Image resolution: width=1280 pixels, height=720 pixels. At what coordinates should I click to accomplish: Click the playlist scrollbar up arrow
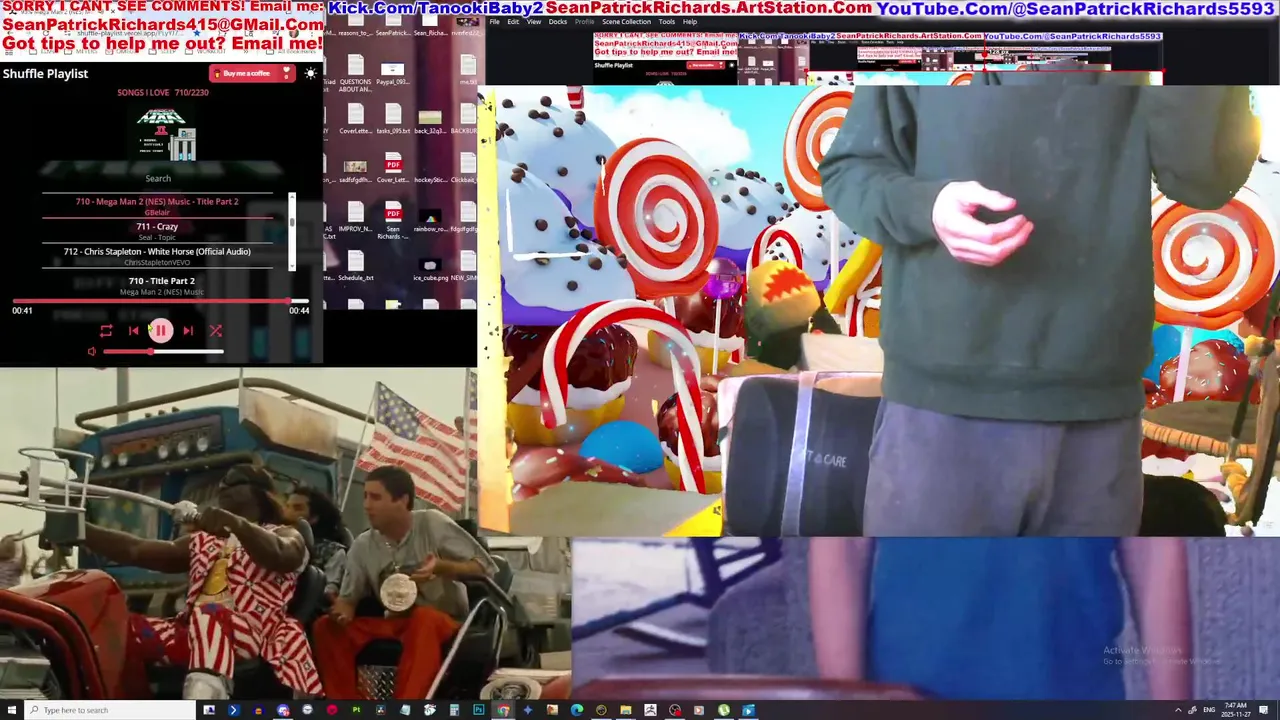point(292,197)
